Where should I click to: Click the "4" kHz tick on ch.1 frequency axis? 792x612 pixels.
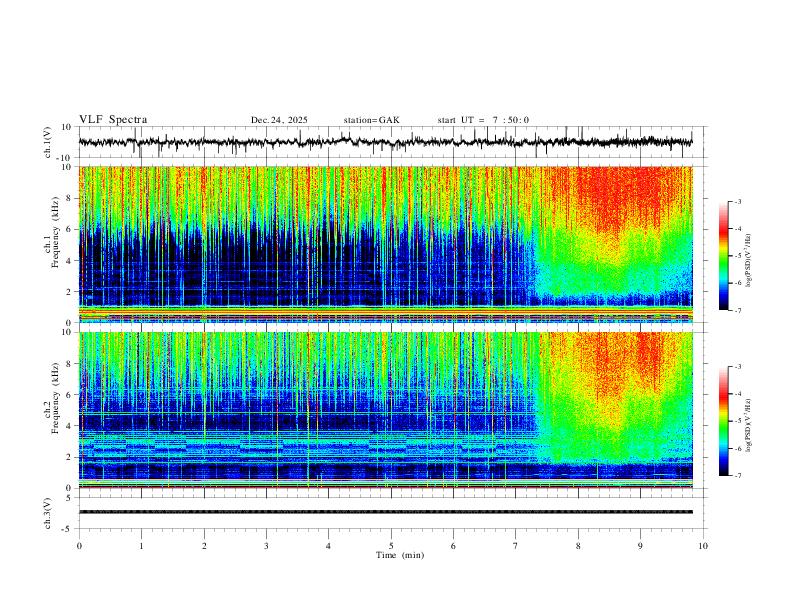[x=69, y=261]
